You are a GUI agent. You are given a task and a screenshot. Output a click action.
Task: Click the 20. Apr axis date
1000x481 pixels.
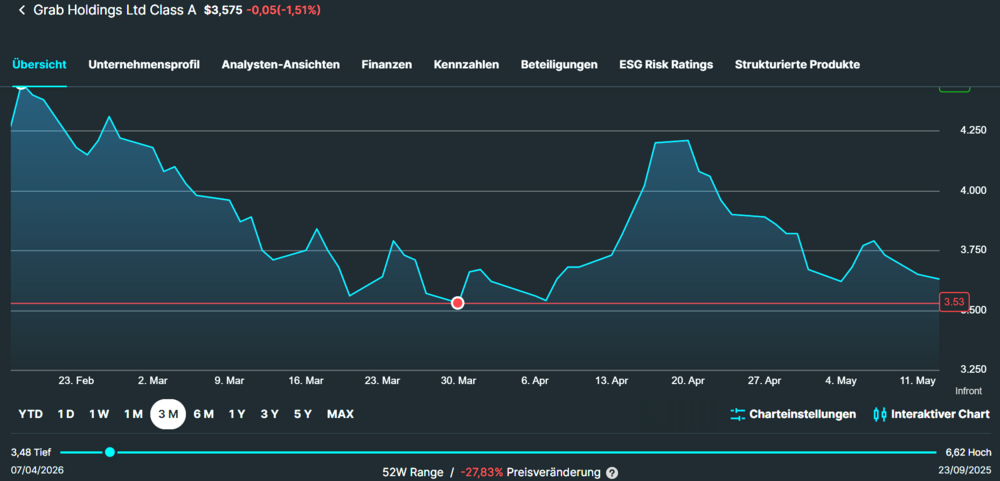688,380
